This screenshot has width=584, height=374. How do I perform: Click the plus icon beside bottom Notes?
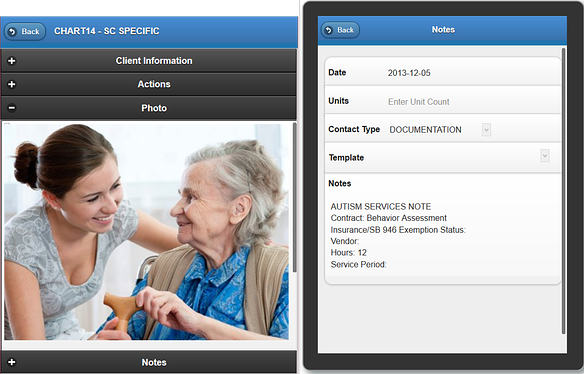pos(12,362)
